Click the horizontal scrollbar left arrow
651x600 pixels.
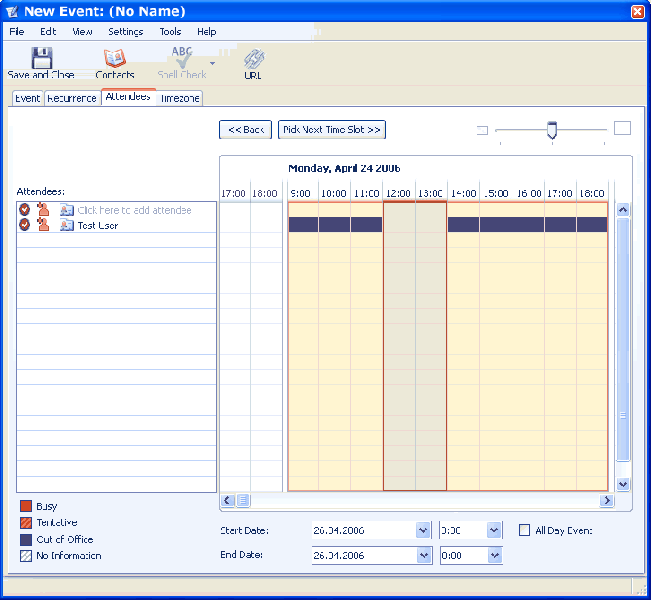(x=228, y=500)
